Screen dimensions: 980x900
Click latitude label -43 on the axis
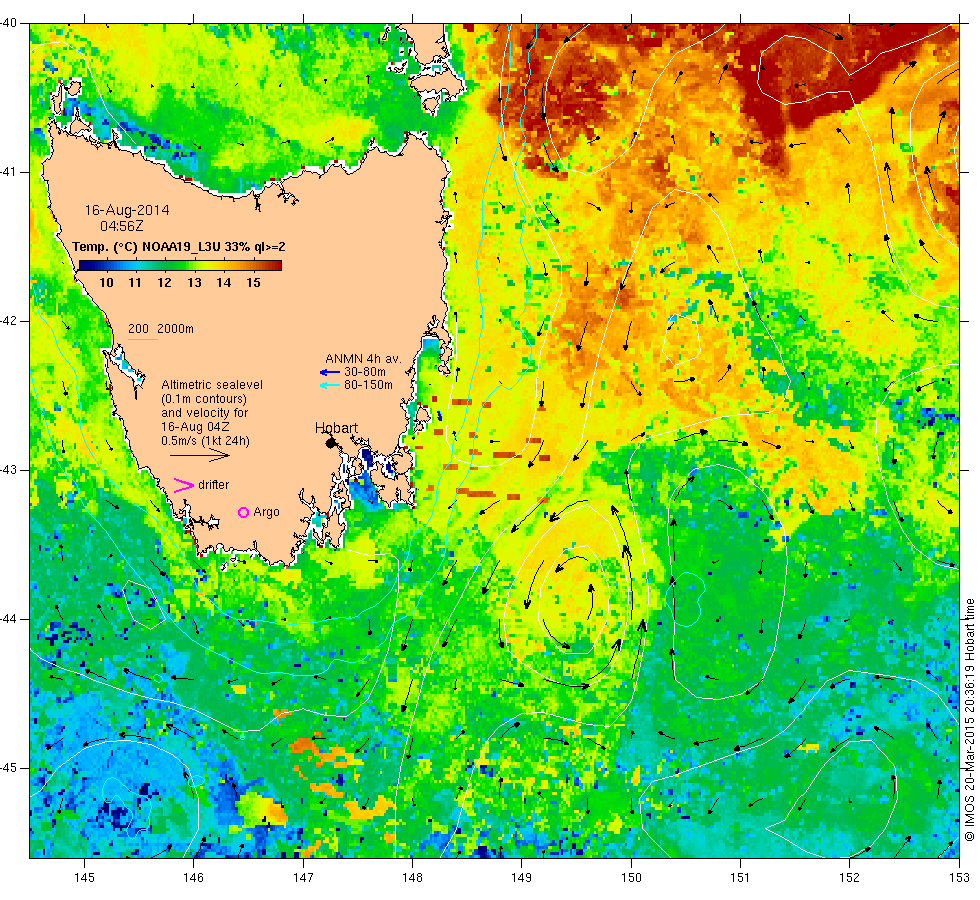9,470
